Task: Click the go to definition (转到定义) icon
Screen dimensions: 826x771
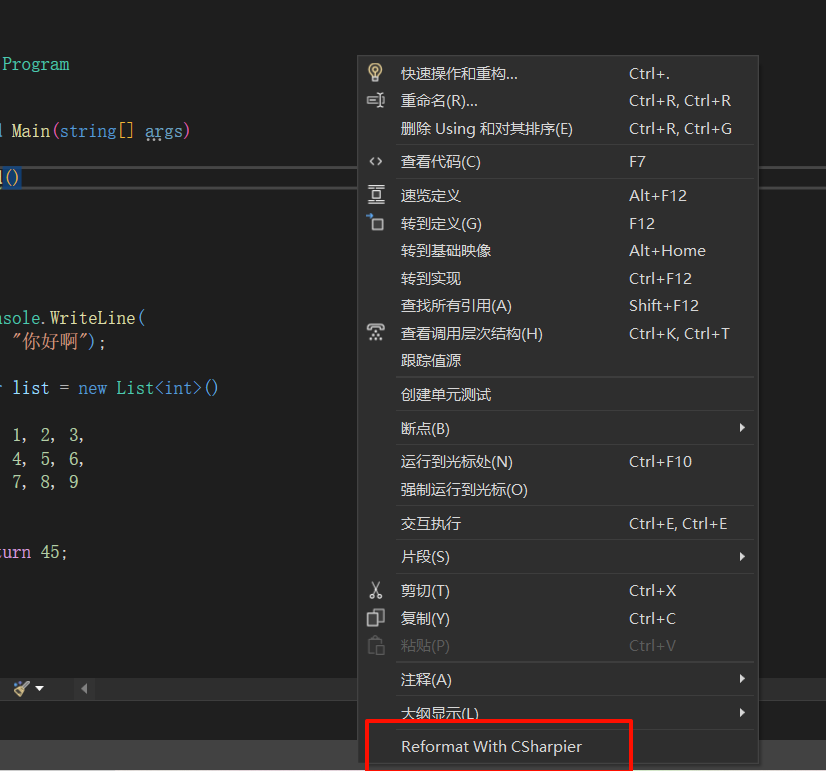Action: (376, 223)
